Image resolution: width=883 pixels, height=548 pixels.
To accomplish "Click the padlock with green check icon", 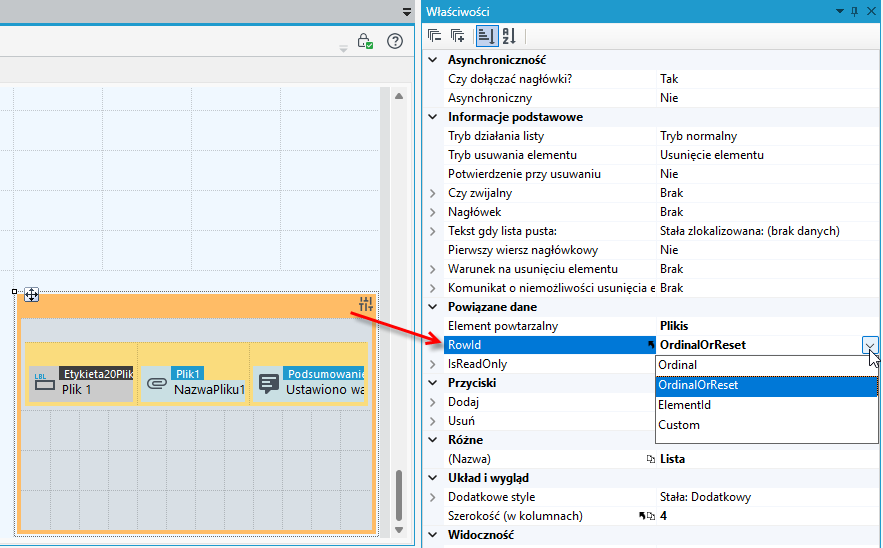I will tap(365, 41).
